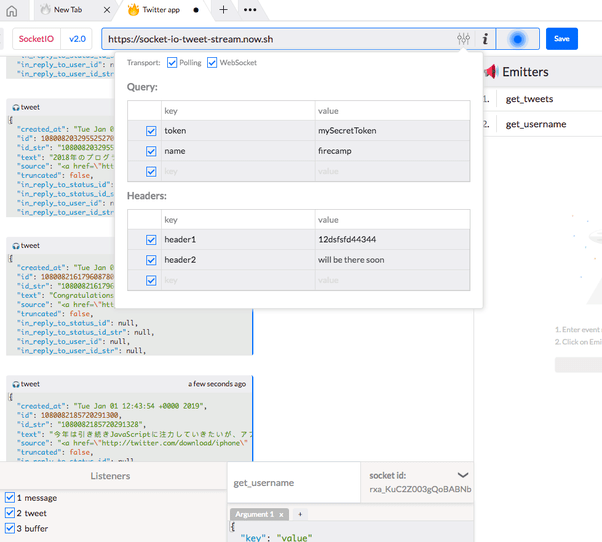Add a new argument with plus
602x542 pixels.
(300, 514)
